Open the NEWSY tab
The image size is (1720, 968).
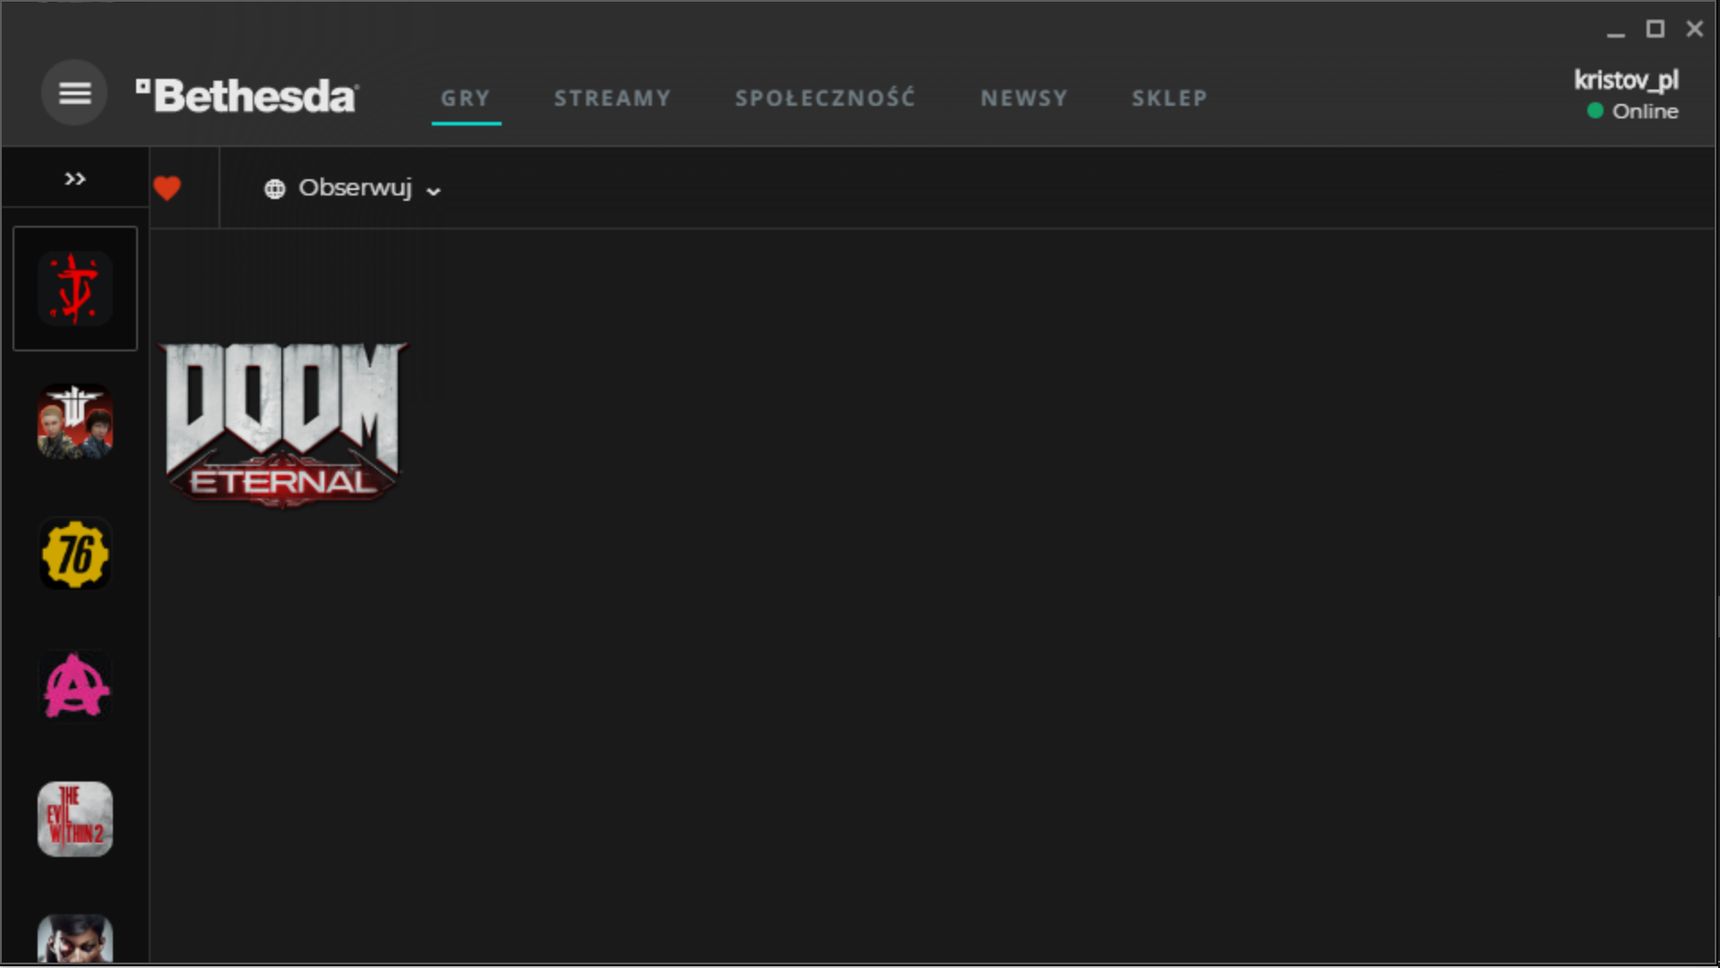(1024, 98)
